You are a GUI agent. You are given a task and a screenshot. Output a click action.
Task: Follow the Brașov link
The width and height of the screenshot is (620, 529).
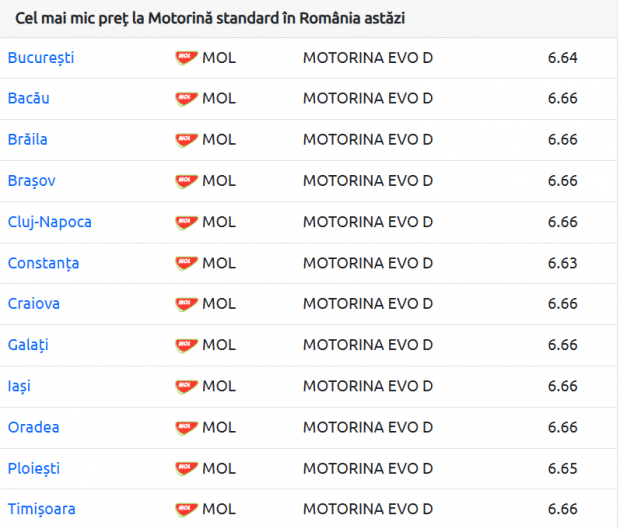[x=32, y=181]
